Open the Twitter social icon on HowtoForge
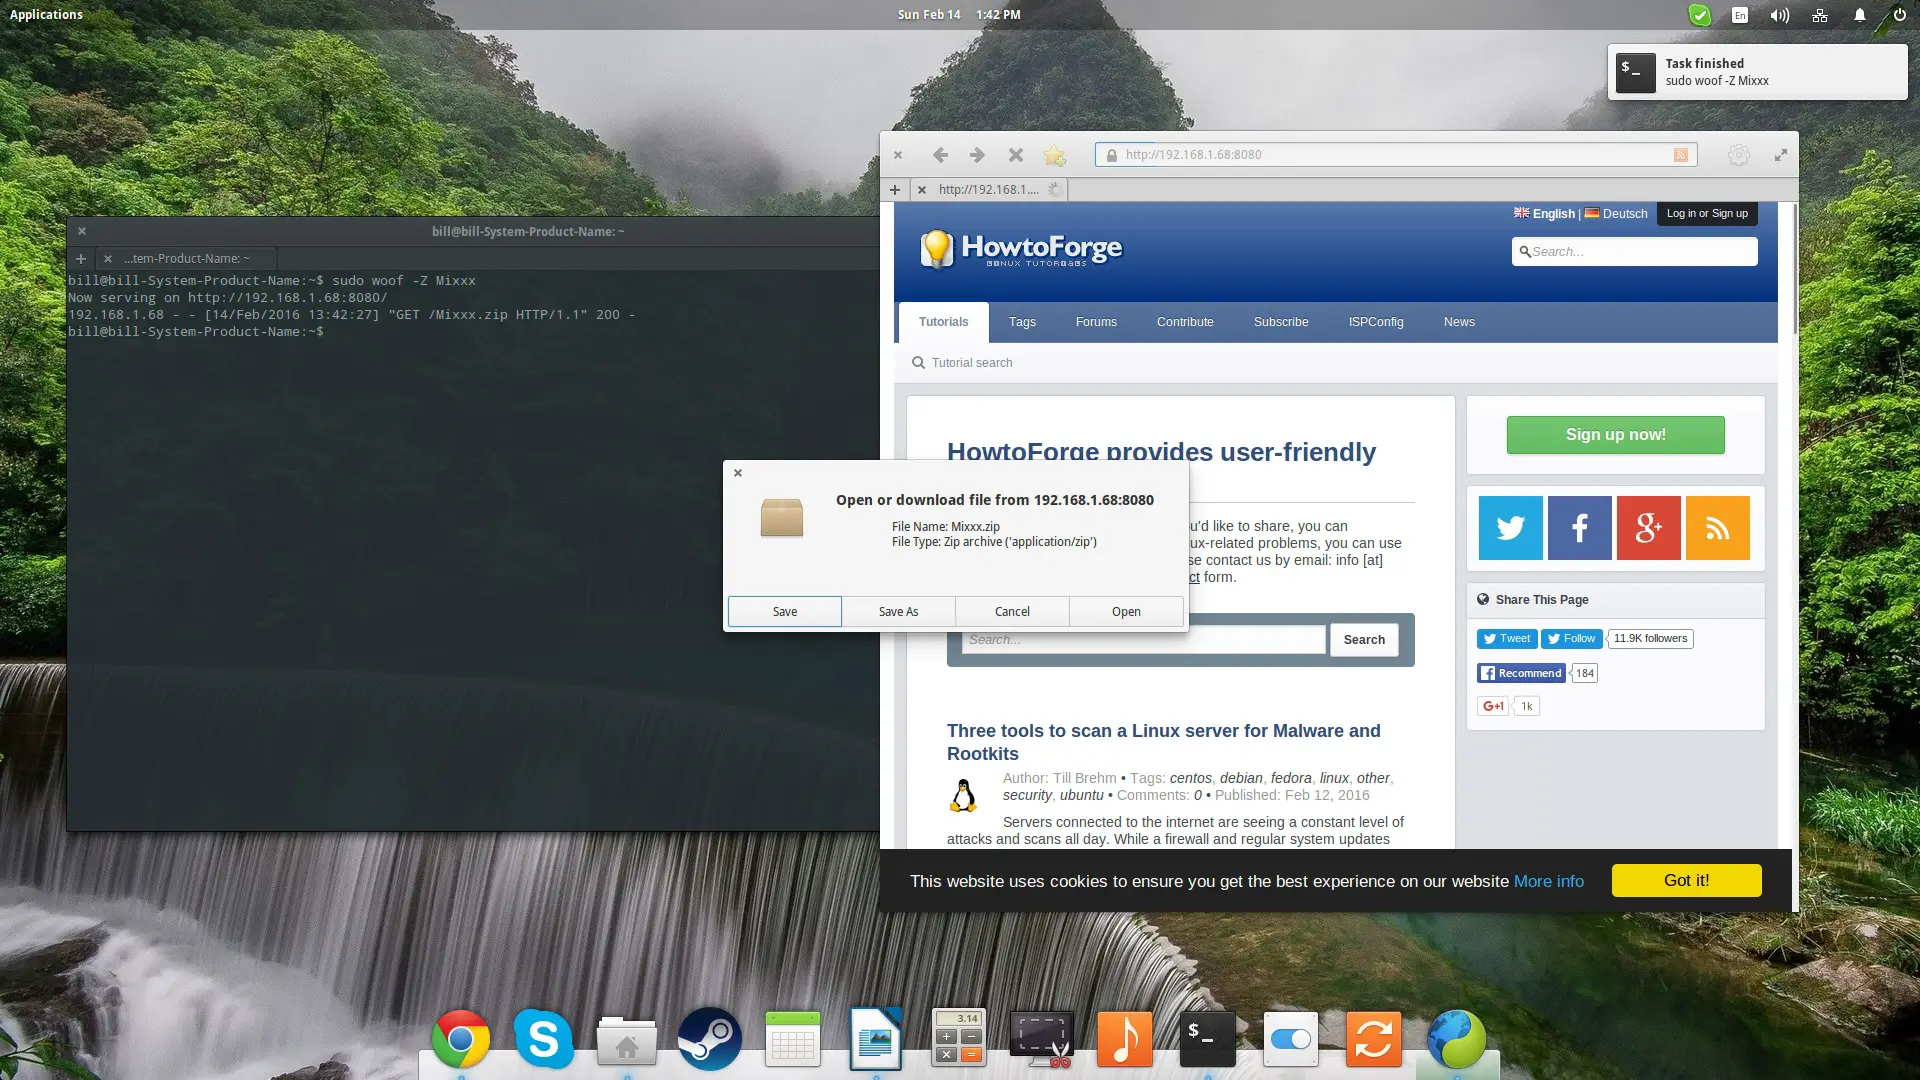The width and height of the screenshot is (1920, 1080). [x=1510, y=527]
